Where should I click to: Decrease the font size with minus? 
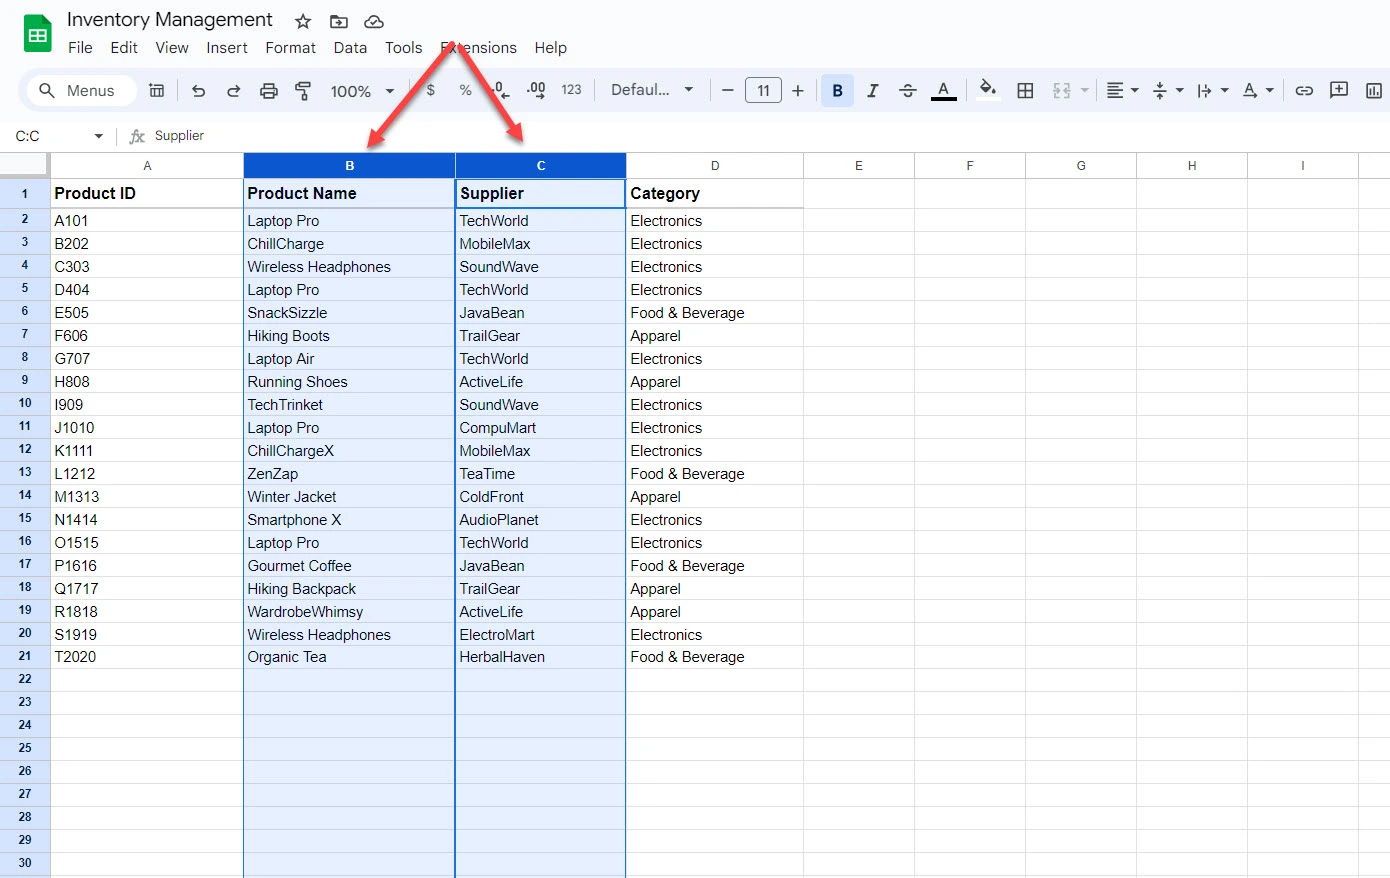(727, 91)
